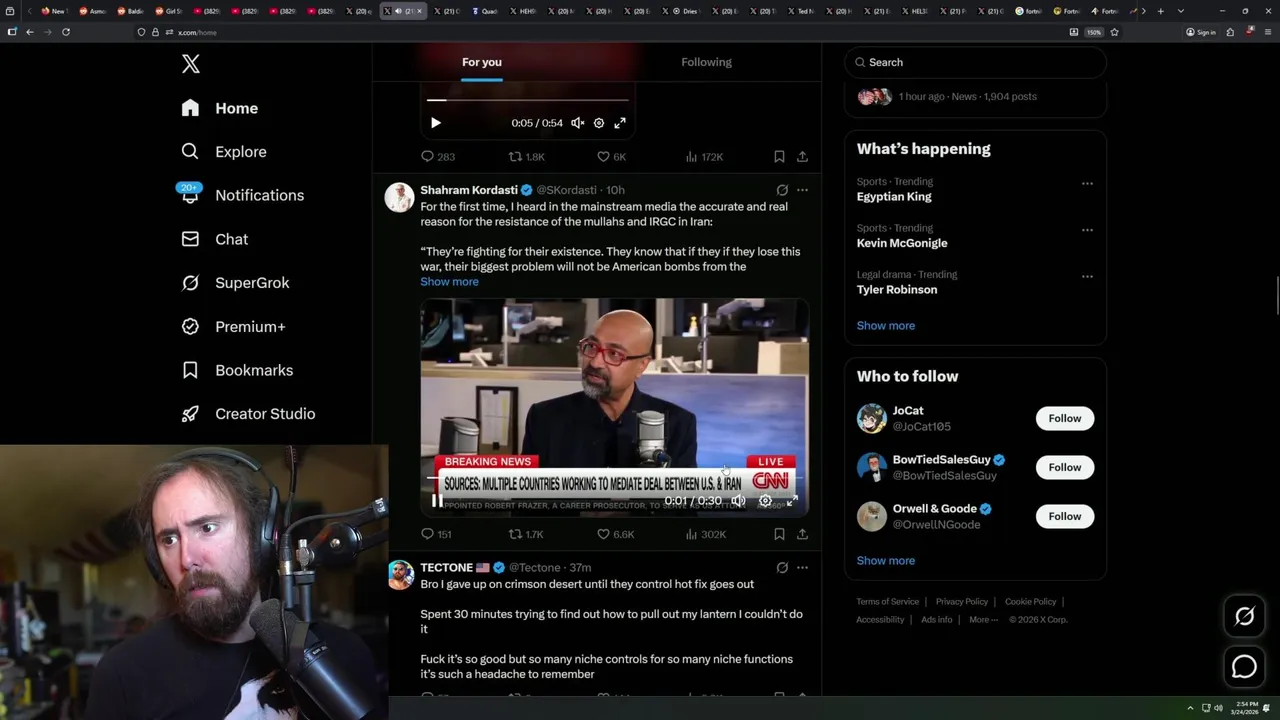Expand the More footer dropdown
This screenshot has height=720, width=1280.
click(x=982, y=620)
